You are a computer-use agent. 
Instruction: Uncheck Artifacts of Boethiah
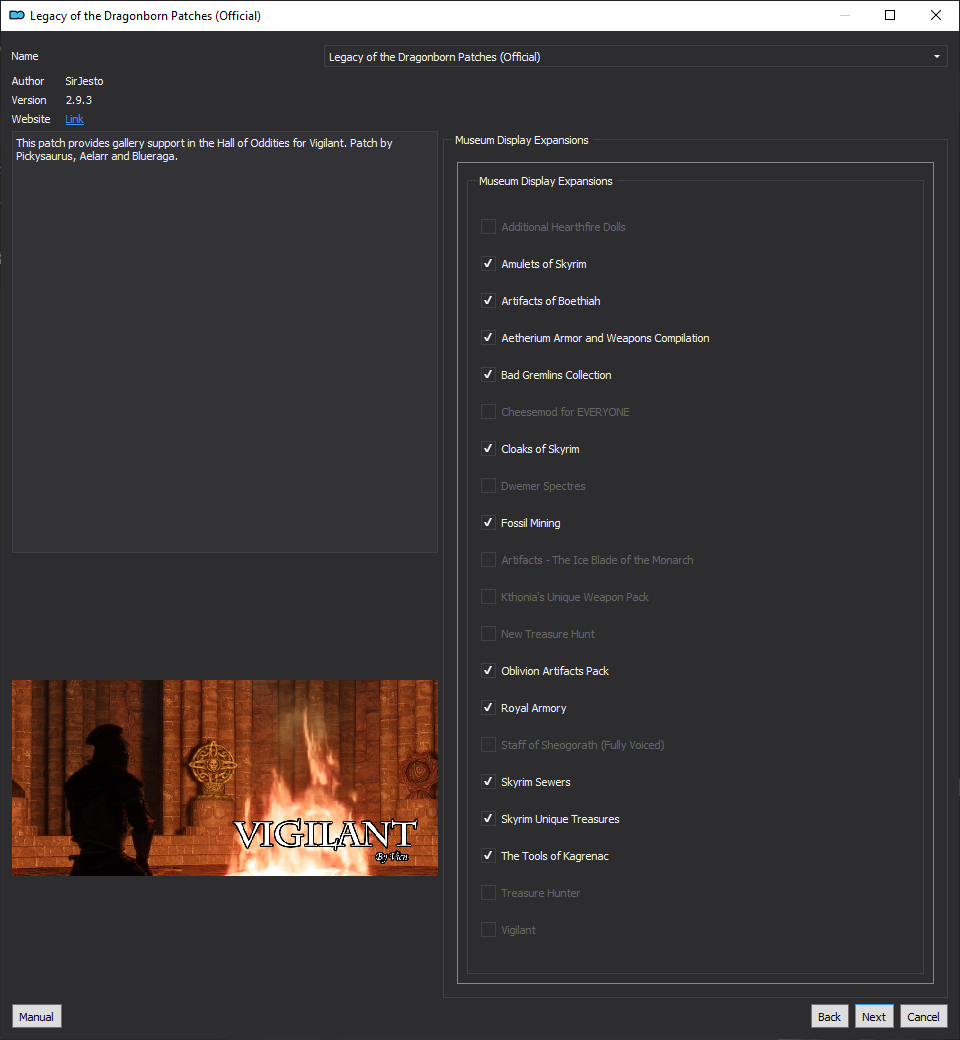pyautogui.click(x=488, y=301)
